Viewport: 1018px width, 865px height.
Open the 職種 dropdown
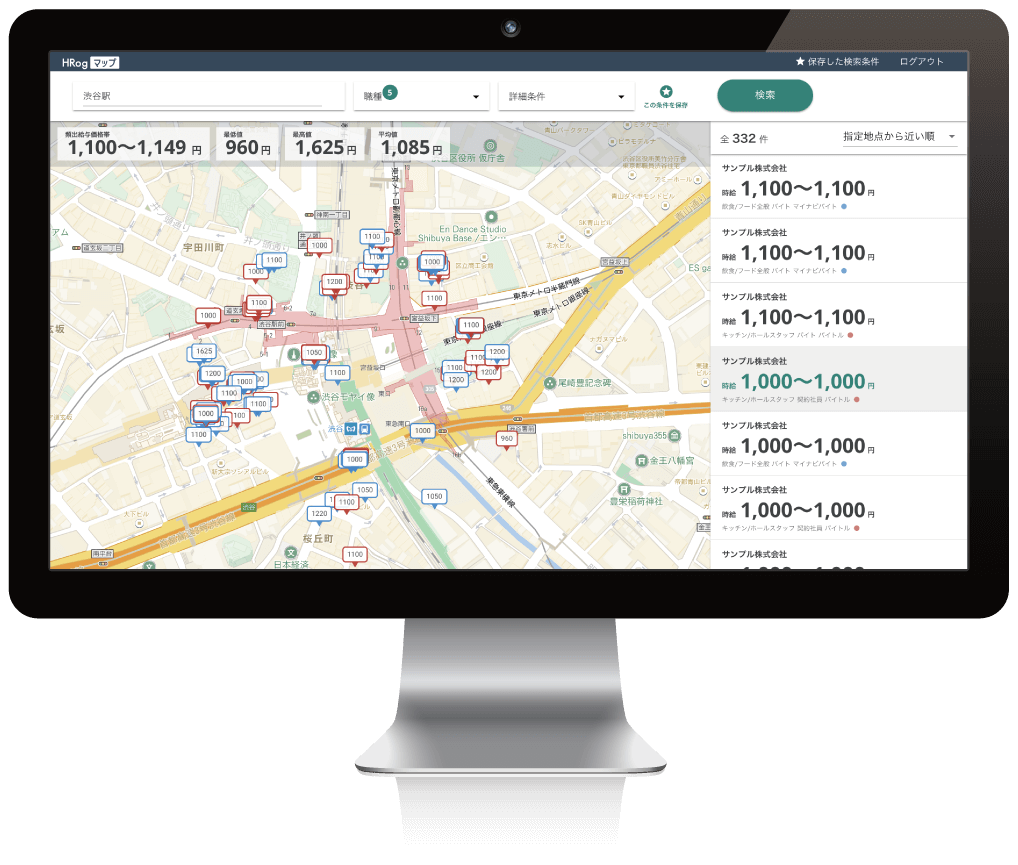421,96
